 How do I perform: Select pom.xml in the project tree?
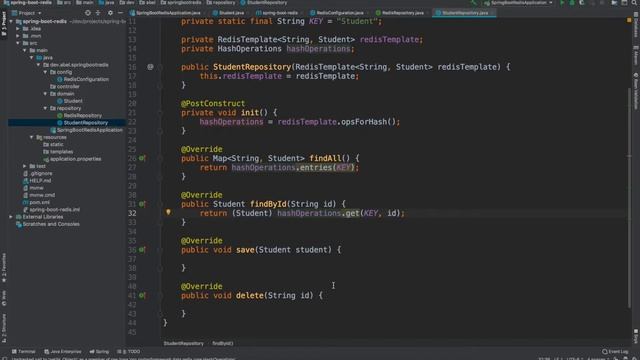click(37, 202)
